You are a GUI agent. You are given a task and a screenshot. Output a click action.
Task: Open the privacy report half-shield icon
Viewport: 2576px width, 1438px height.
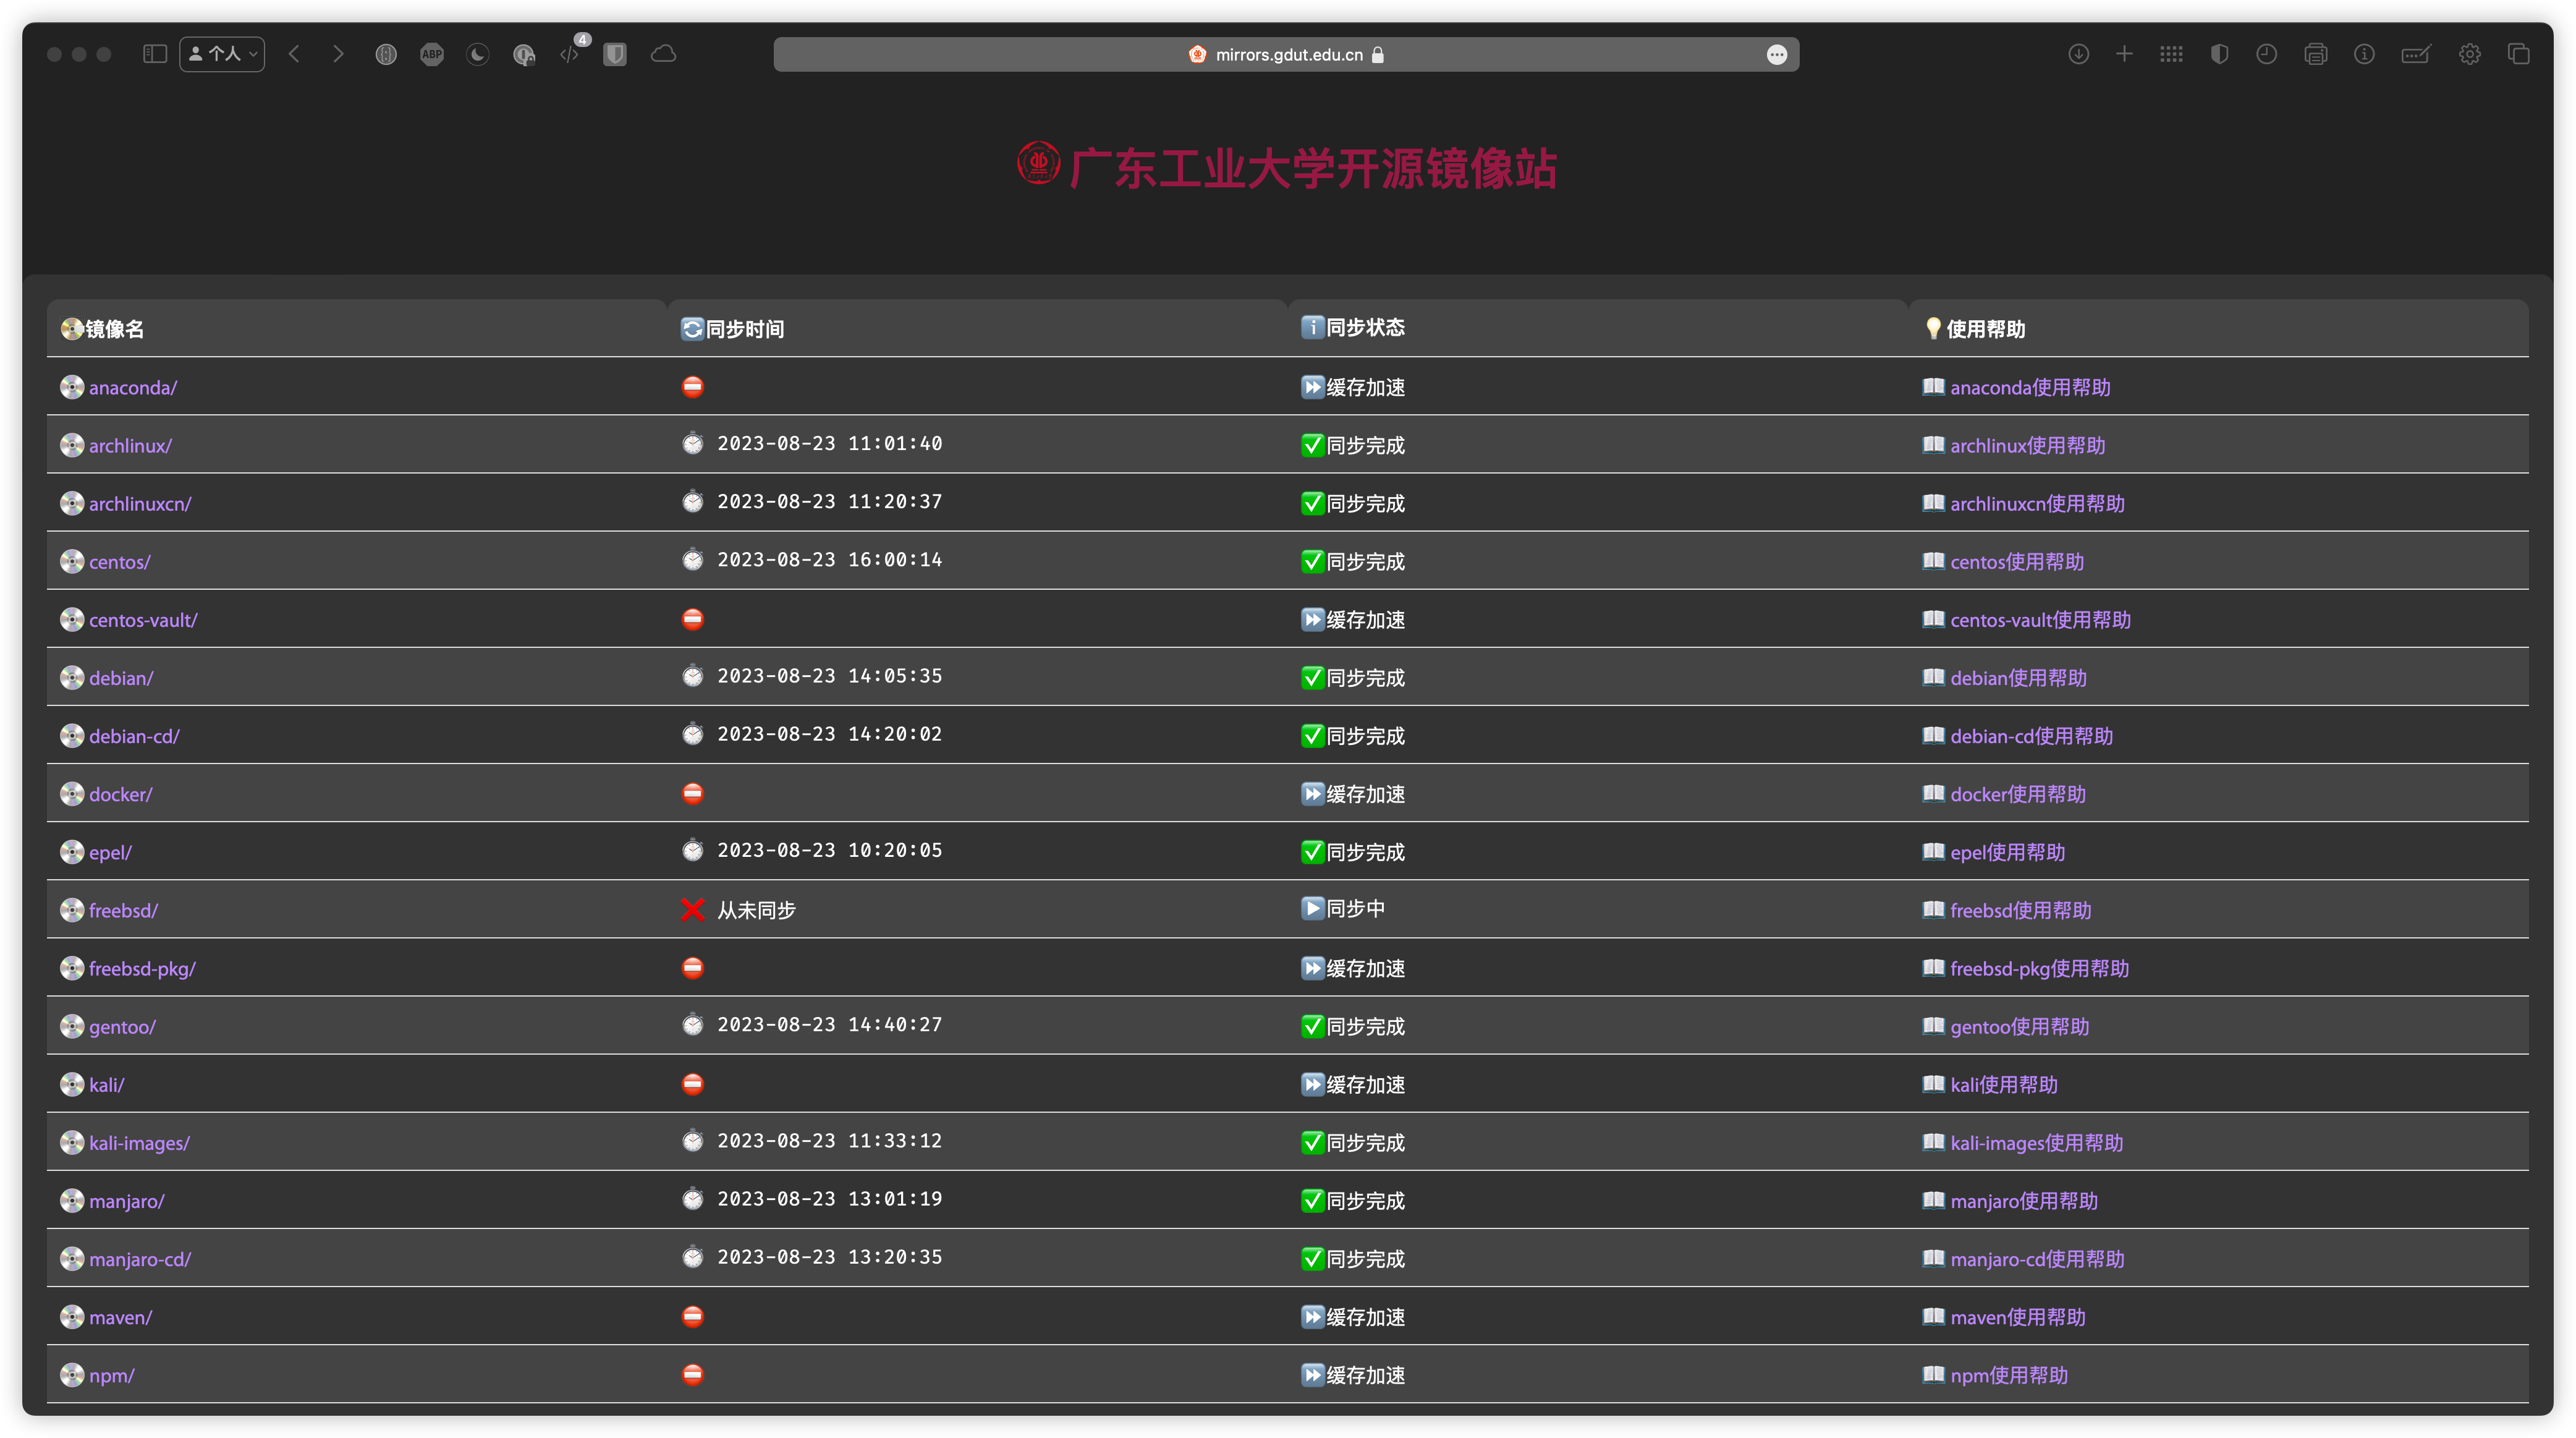pyautogui.click(x=2219, y=54)
